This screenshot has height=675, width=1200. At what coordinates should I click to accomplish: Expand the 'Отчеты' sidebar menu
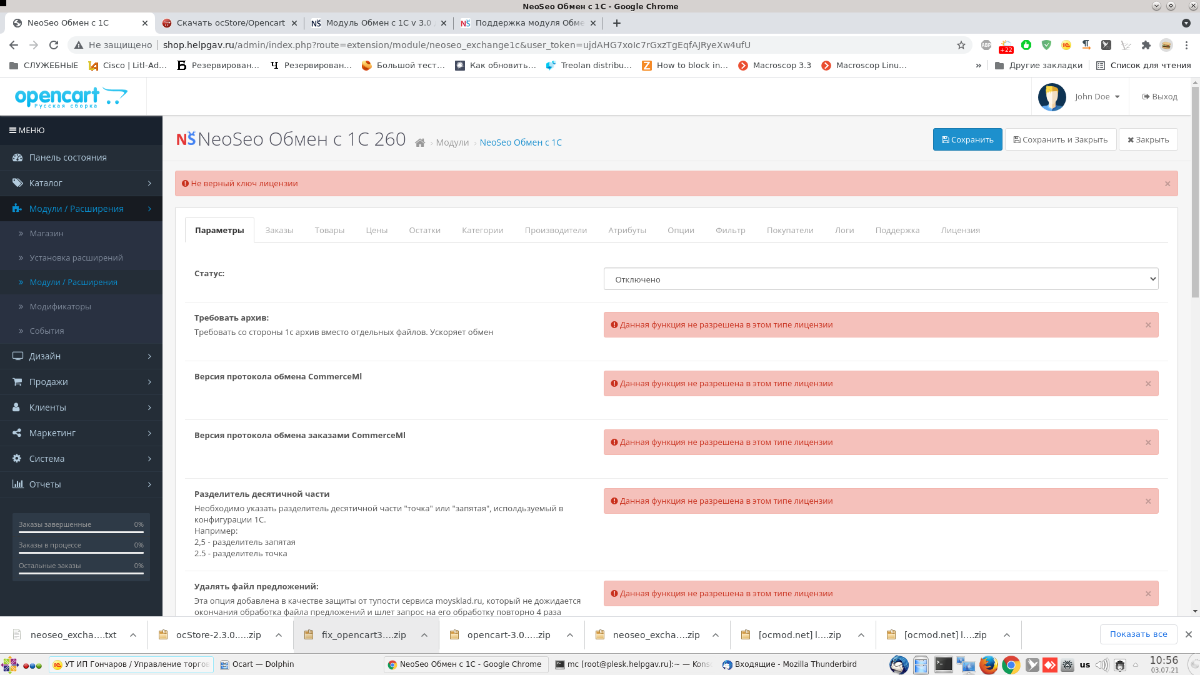81,484
